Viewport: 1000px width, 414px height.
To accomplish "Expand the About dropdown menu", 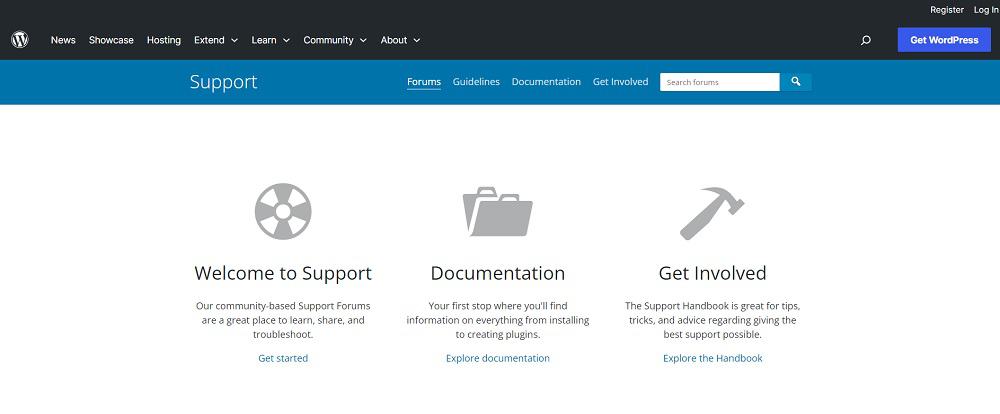I will (400, 40).
